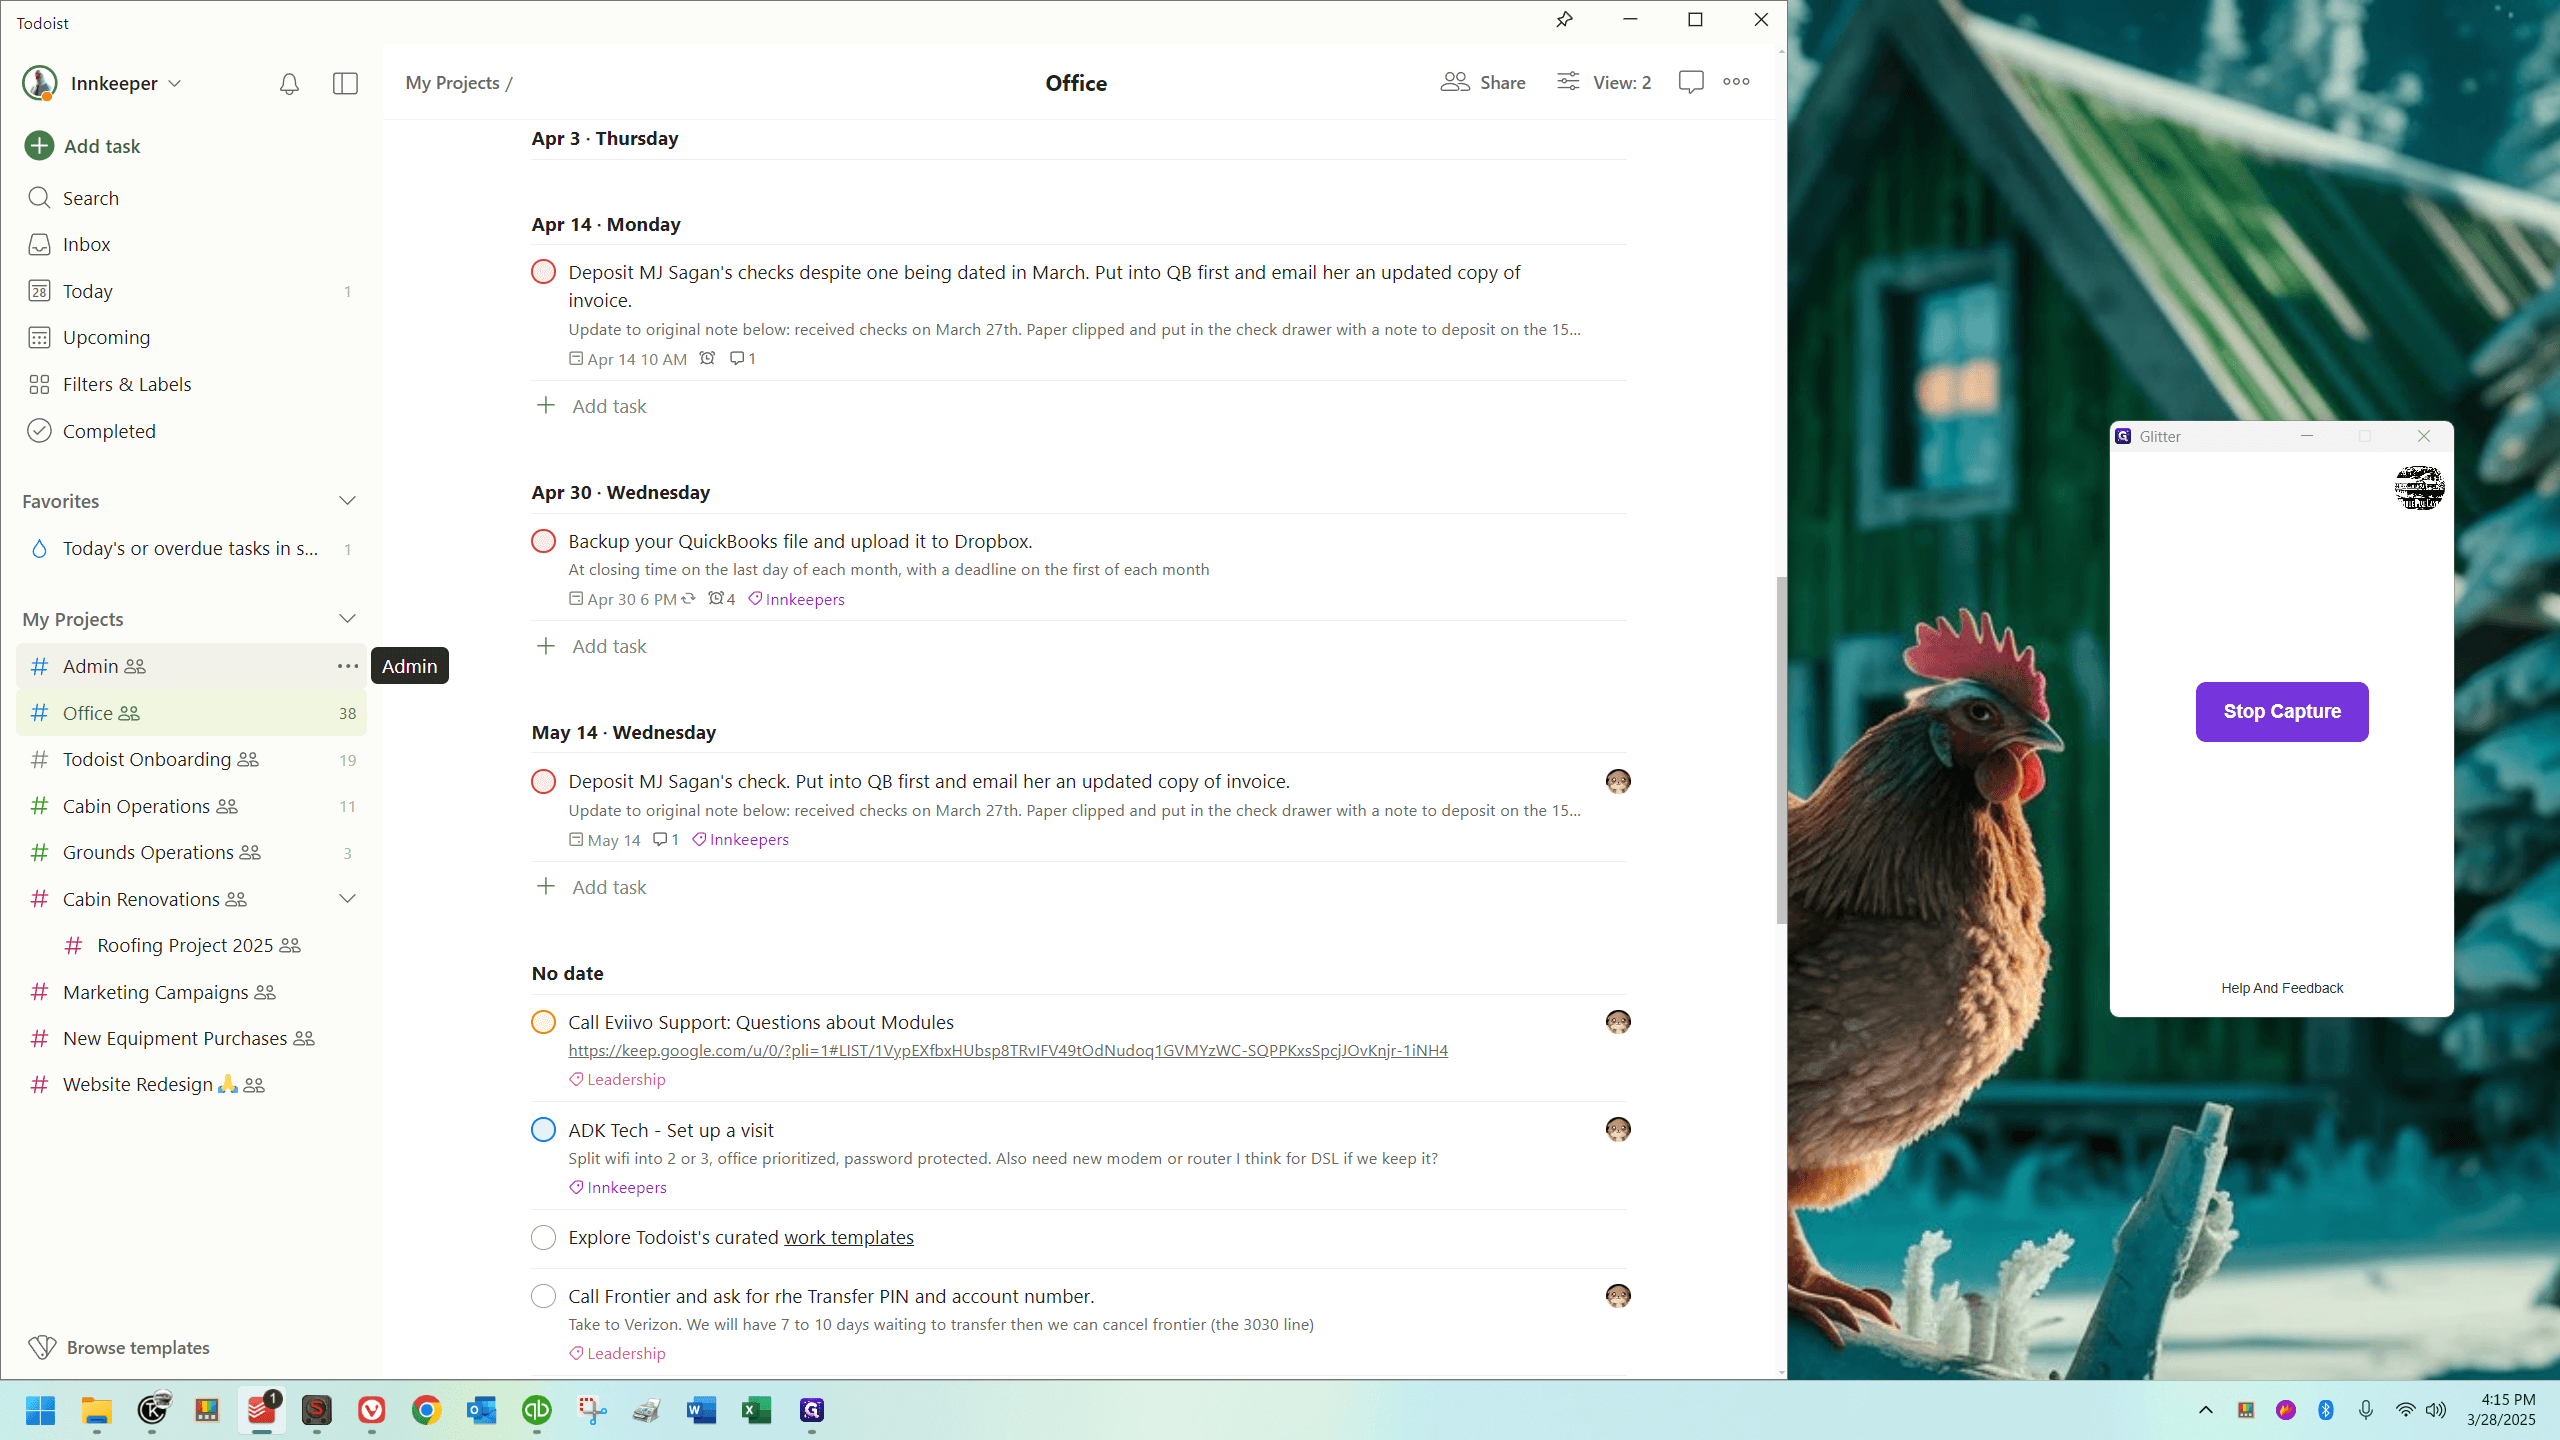Collapse the Favorites section

point(347,501)
